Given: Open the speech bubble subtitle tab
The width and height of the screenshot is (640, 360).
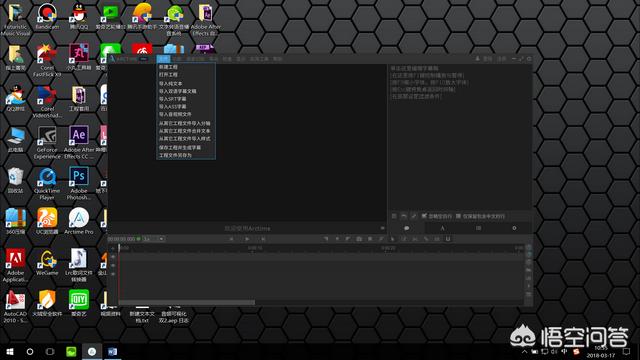Looking at the screenshot, I should coord(407,228).
